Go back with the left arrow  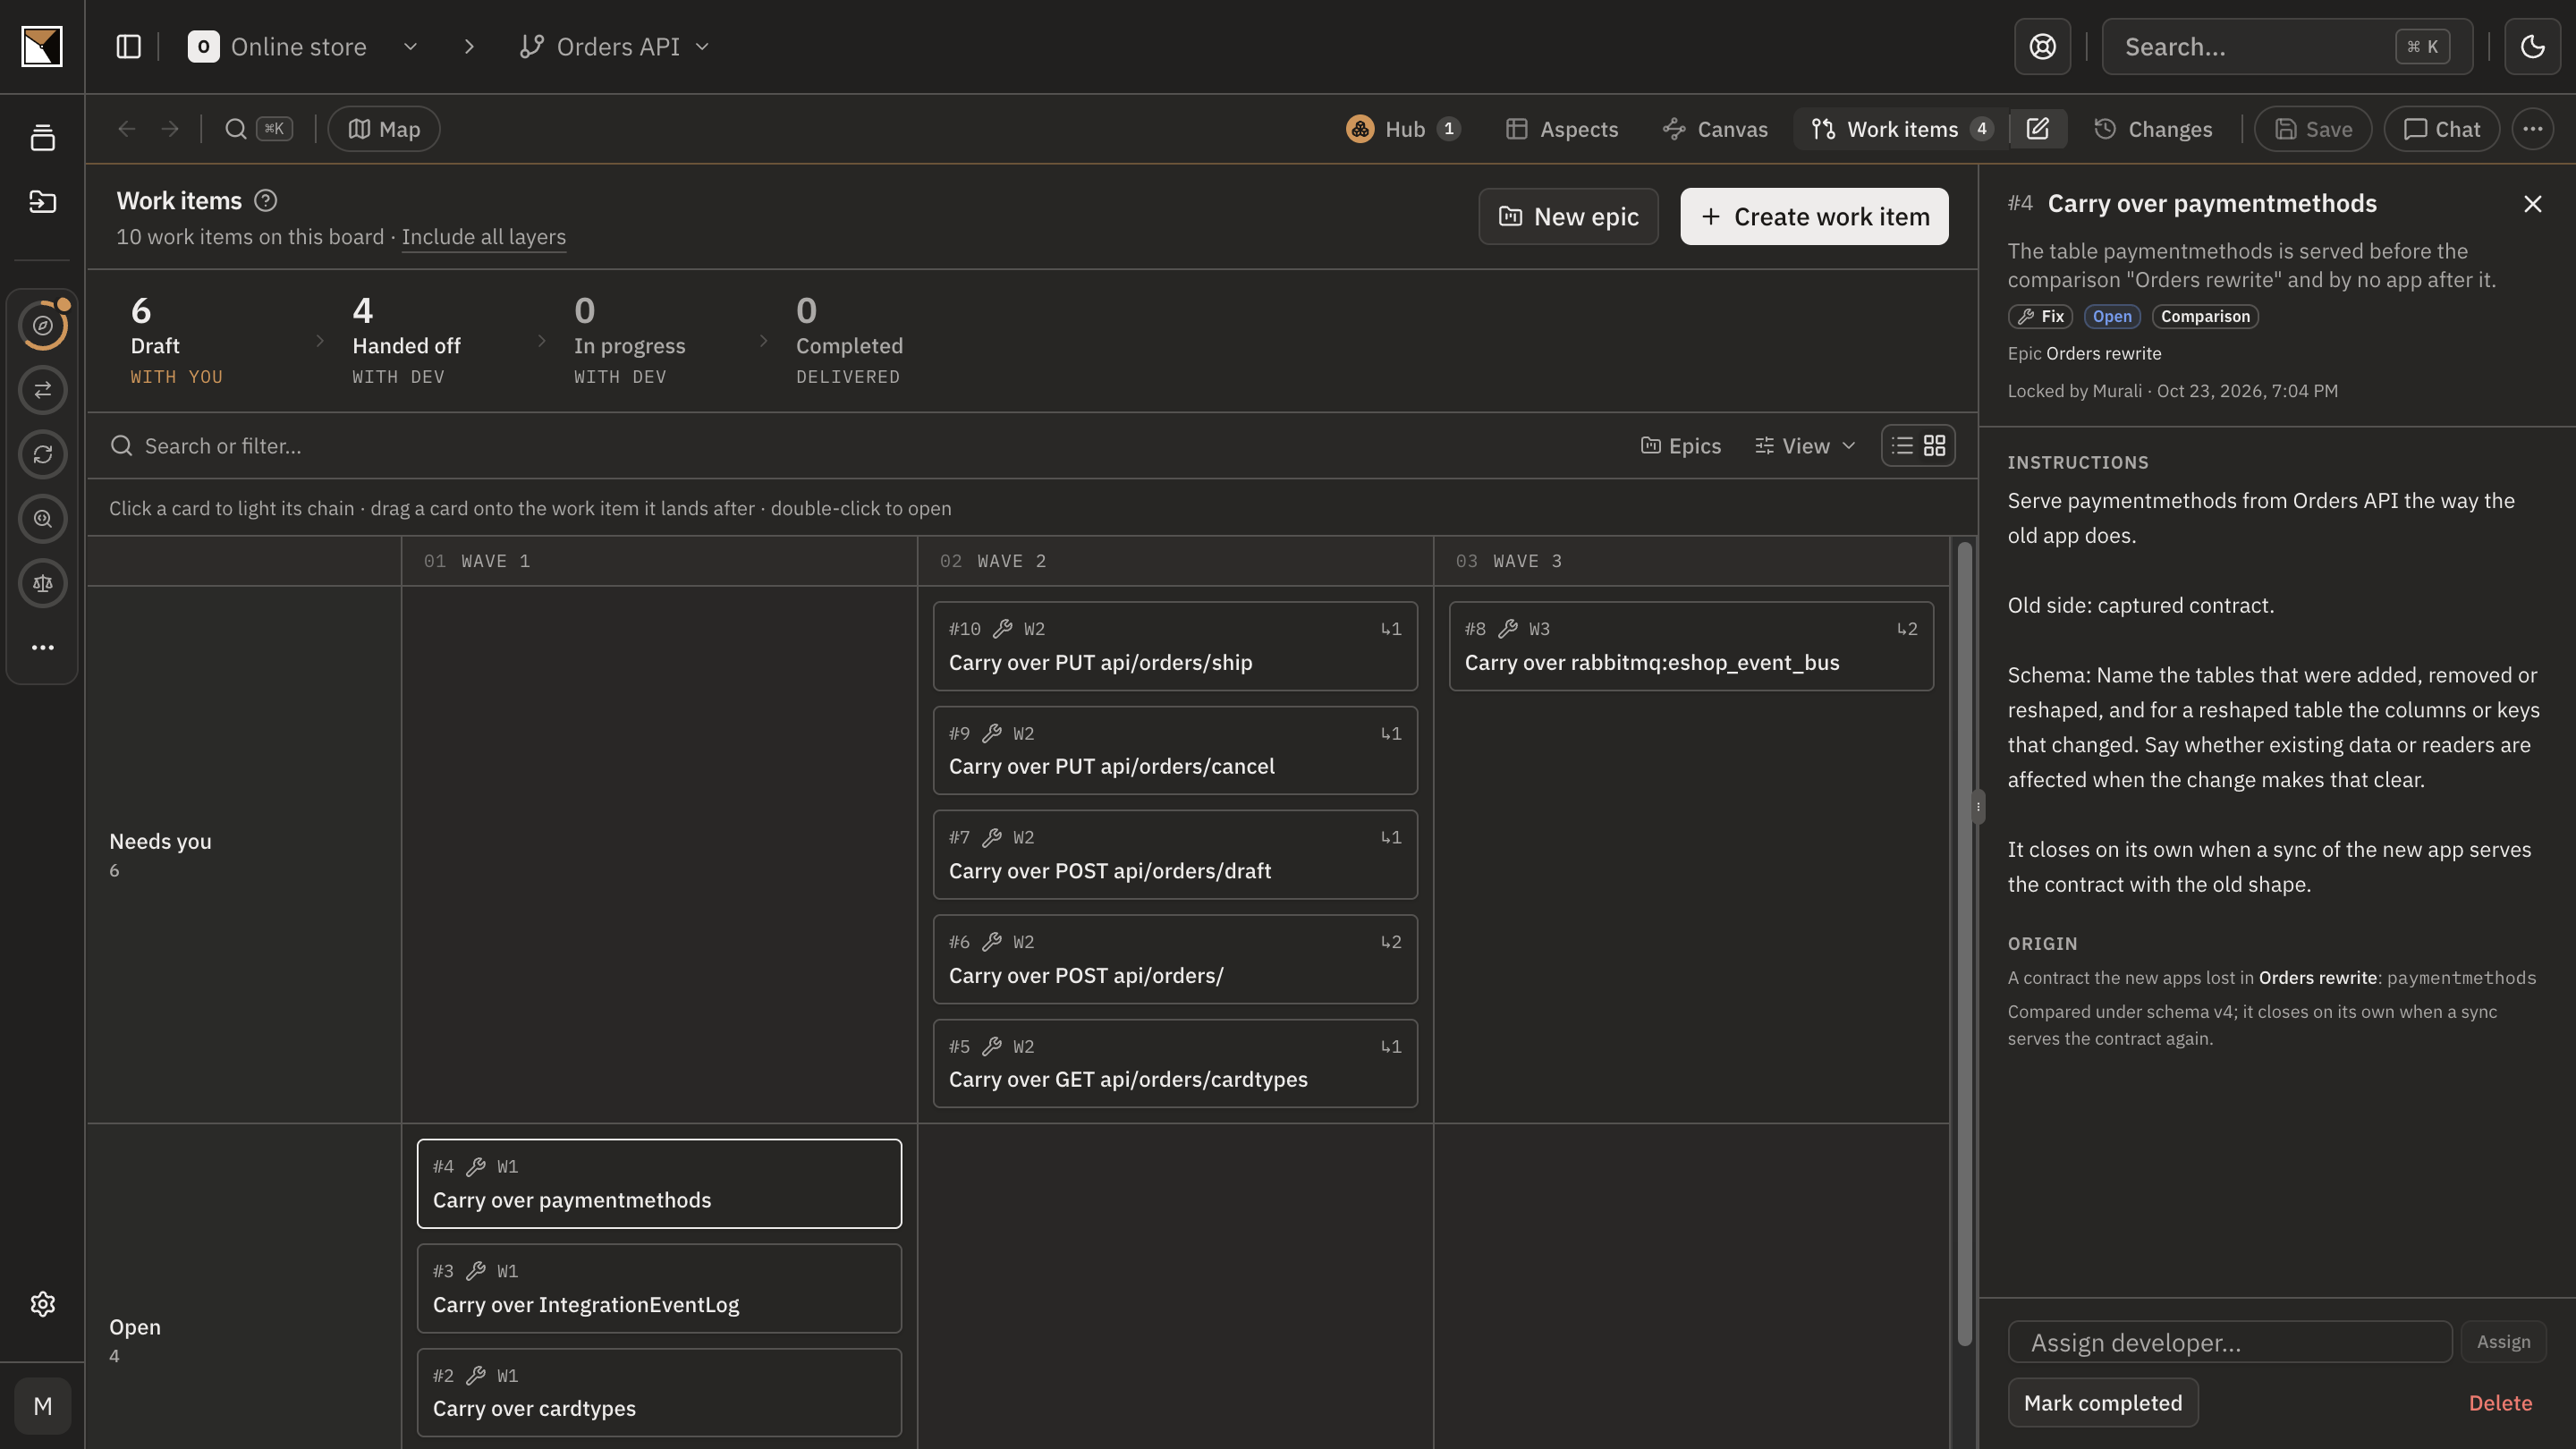(126, 129)
